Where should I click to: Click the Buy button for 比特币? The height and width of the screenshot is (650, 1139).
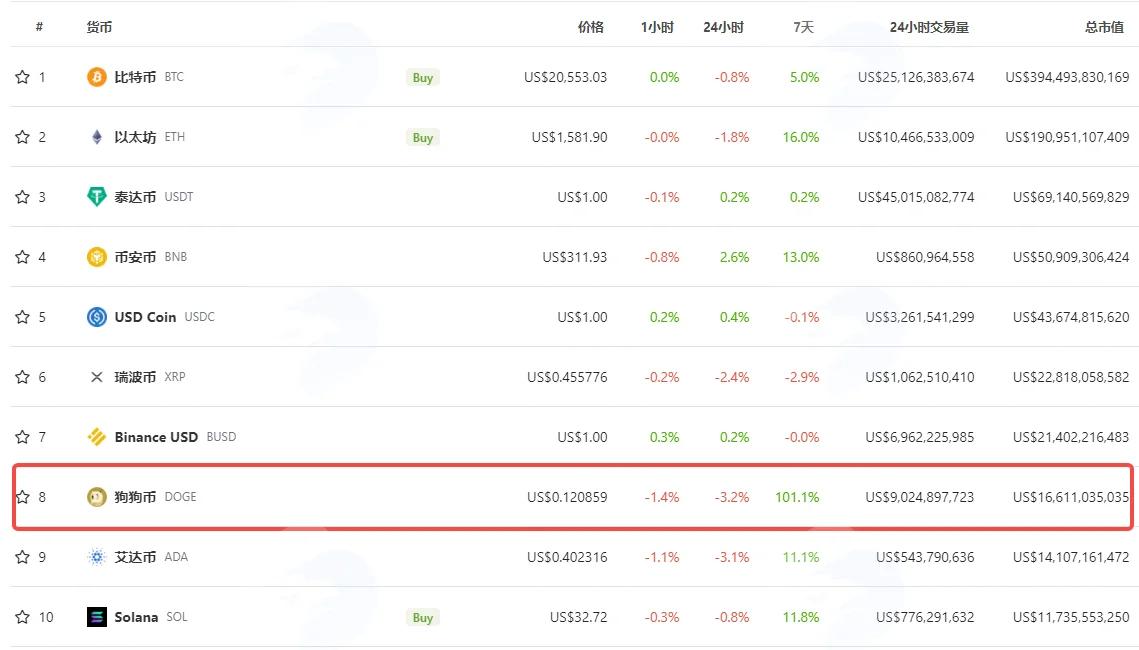tap(423, 78)
